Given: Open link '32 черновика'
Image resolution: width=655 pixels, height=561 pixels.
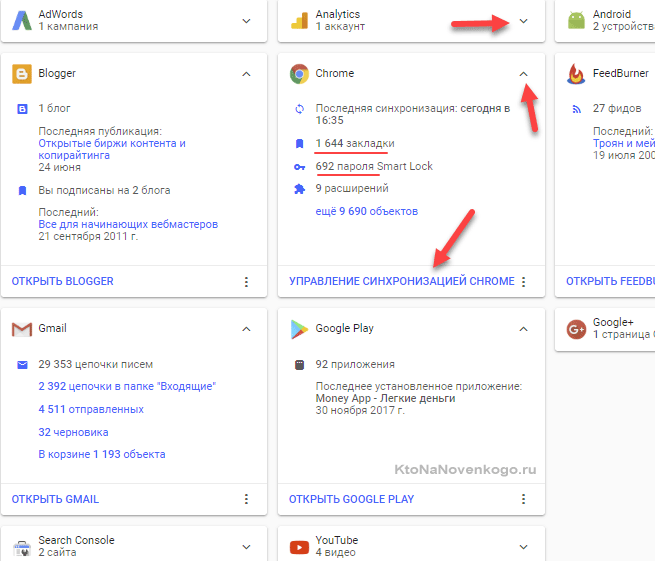Looking at the screenshot, I should pos(73,432).
